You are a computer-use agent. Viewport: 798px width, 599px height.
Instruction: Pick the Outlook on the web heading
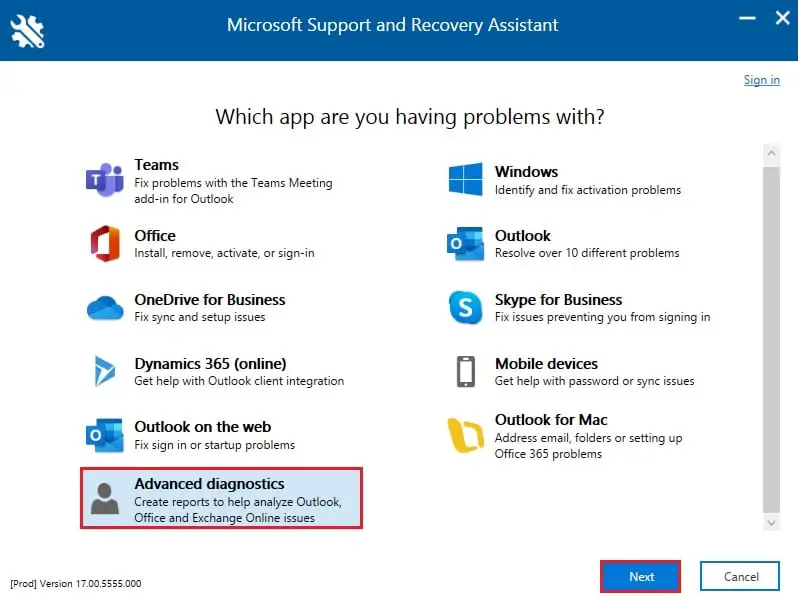point(203,427)
